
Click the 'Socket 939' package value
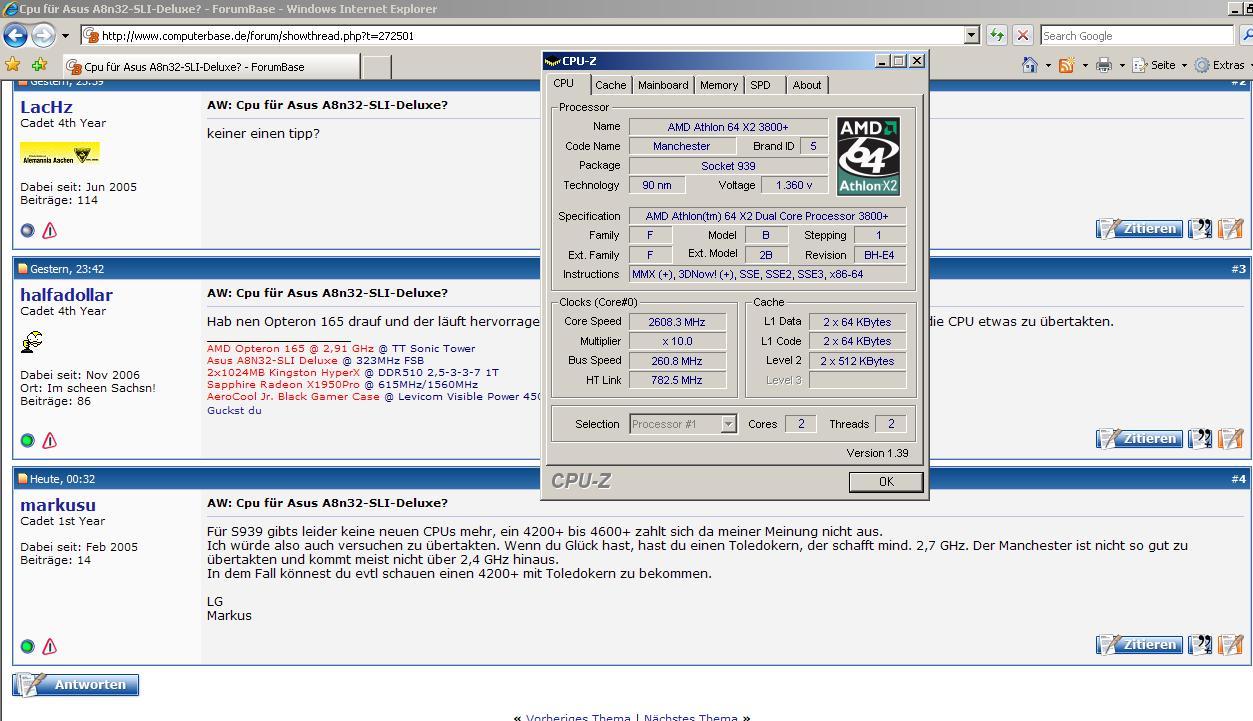click(x=728, y=166)
